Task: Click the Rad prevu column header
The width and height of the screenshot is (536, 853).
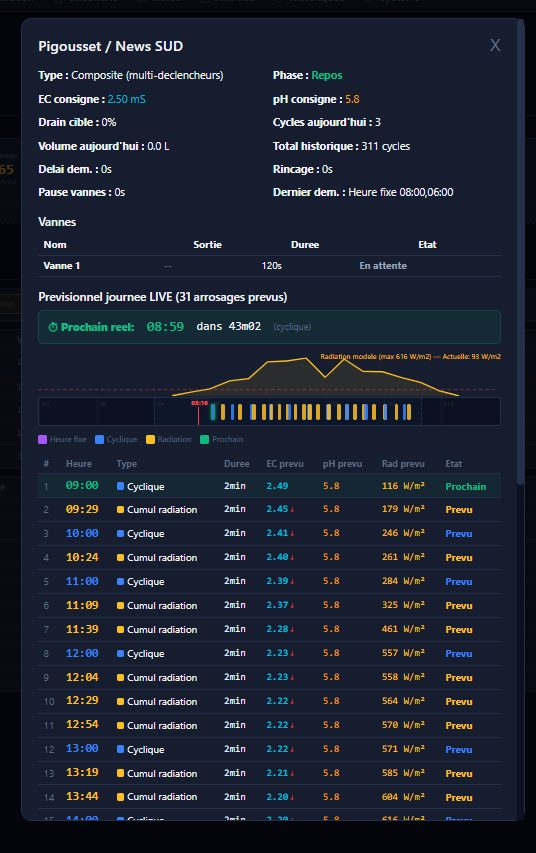Action: pos(403,463)
